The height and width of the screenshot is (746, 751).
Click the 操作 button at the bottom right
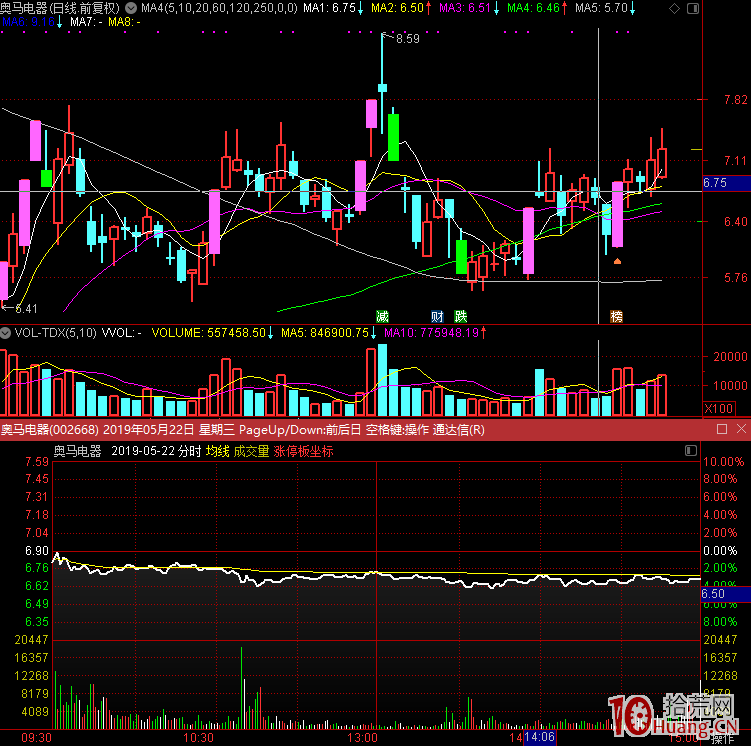[723, 740]
